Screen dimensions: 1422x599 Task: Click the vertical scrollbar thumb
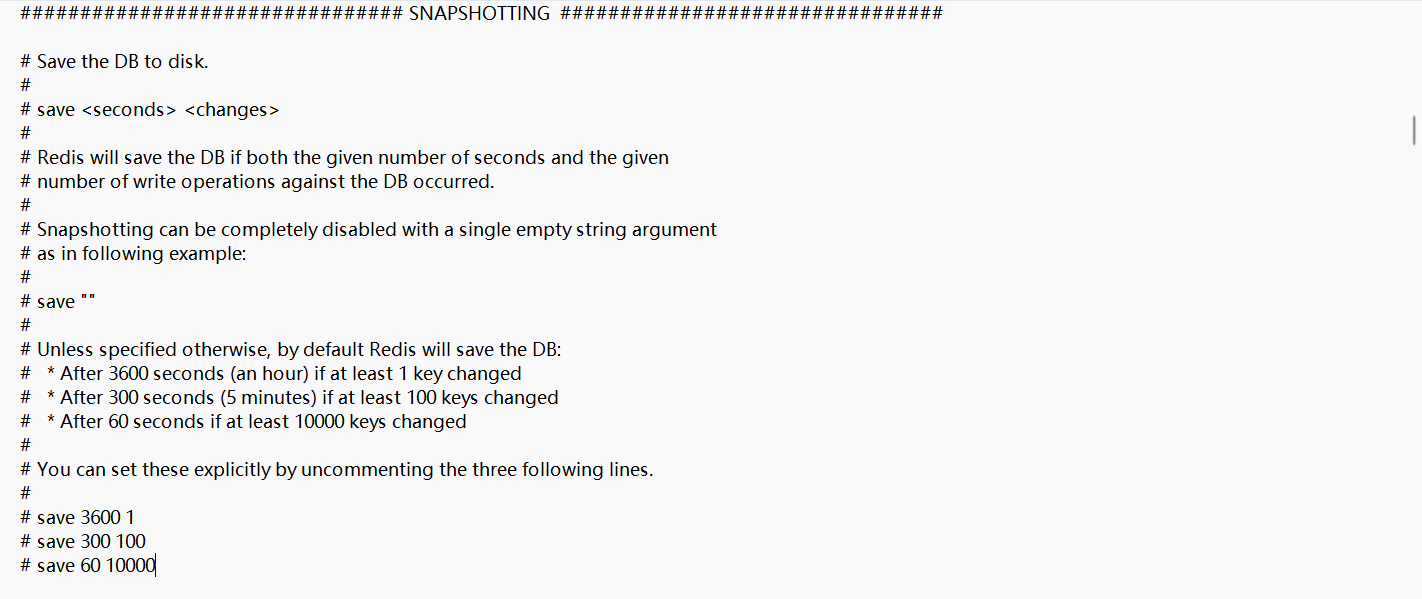(1414, 131)
